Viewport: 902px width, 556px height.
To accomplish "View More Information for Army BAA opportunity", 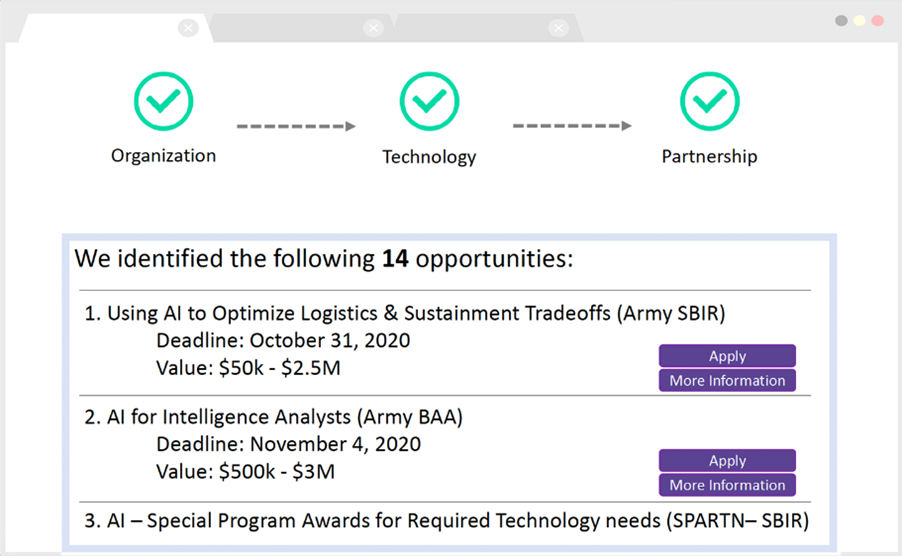I will 727,485.
